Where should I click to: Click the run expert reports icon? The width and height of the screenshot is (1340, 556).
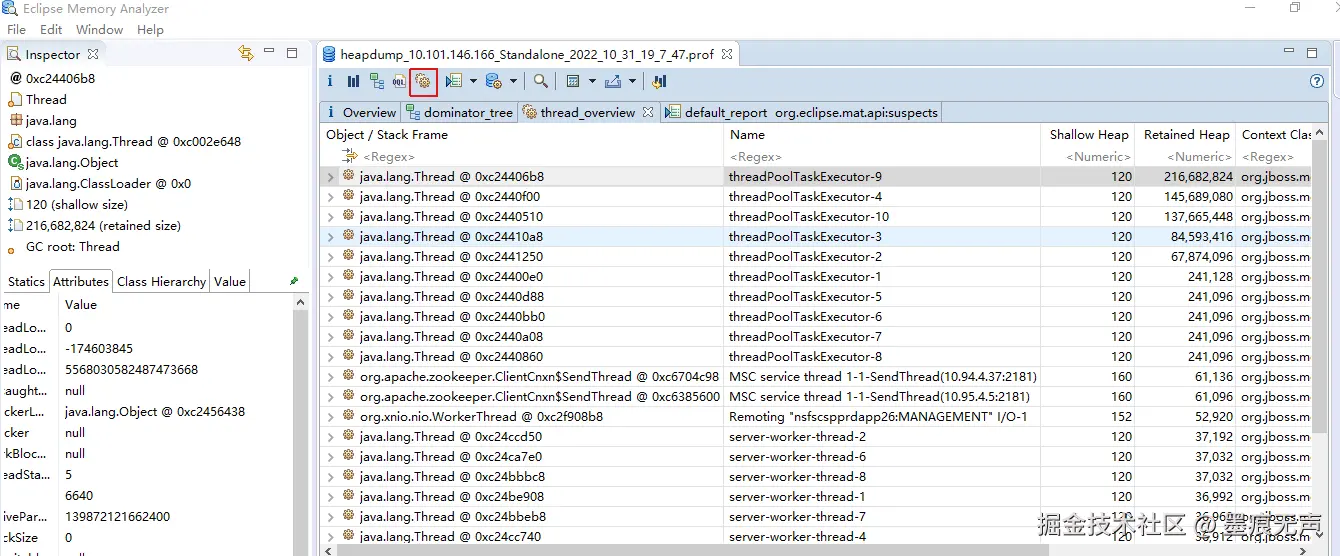453,81
